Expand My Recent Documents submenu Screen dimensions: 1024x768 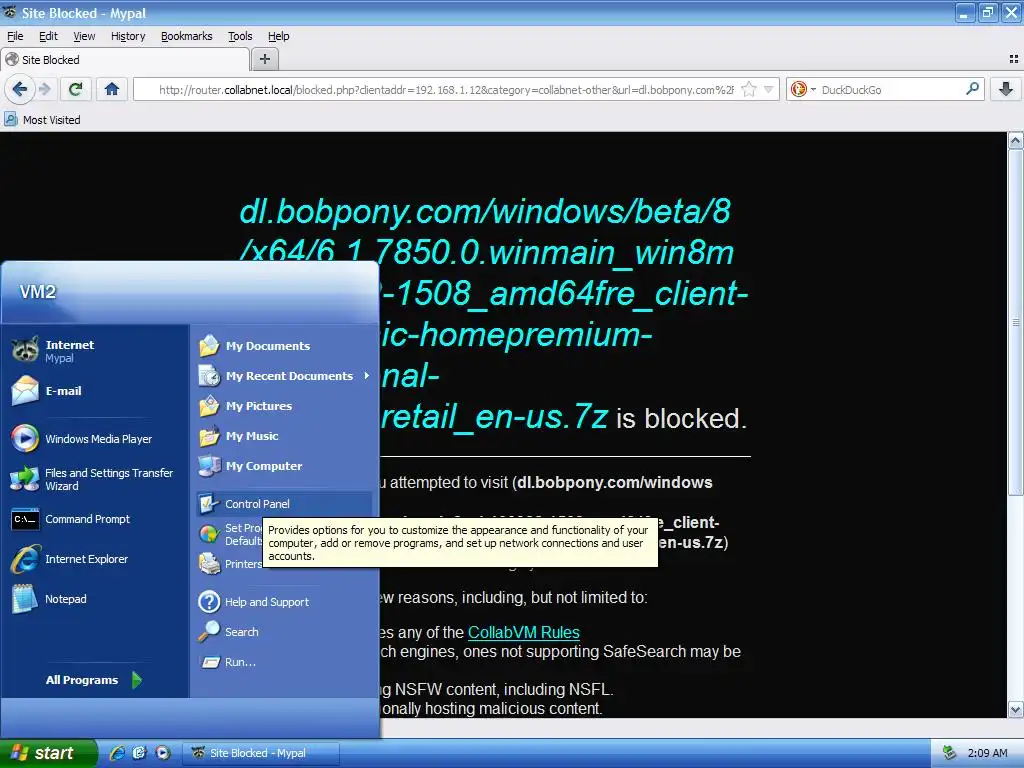tap(283, 376)
